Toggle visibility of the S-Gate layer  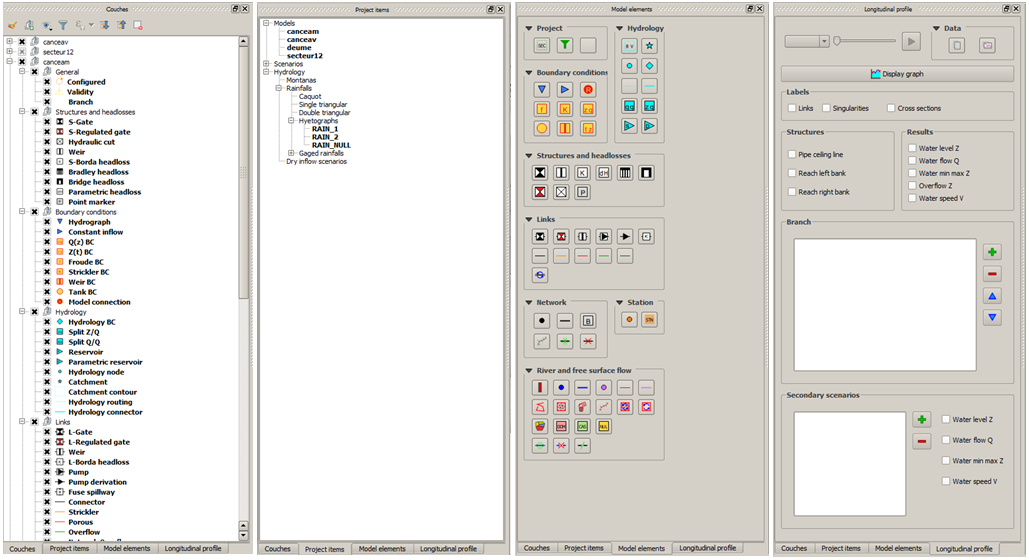click(46, 122)
